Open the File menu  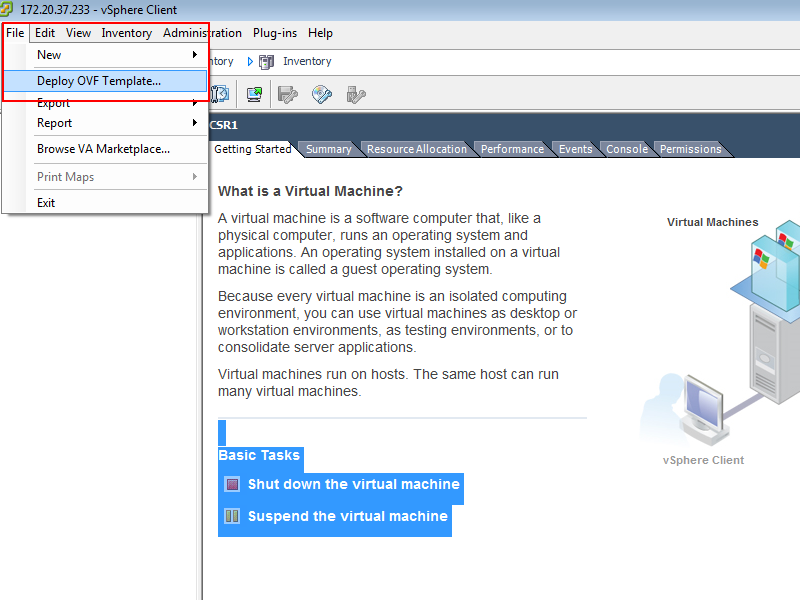pyautogui.click(x=15, y=33)
